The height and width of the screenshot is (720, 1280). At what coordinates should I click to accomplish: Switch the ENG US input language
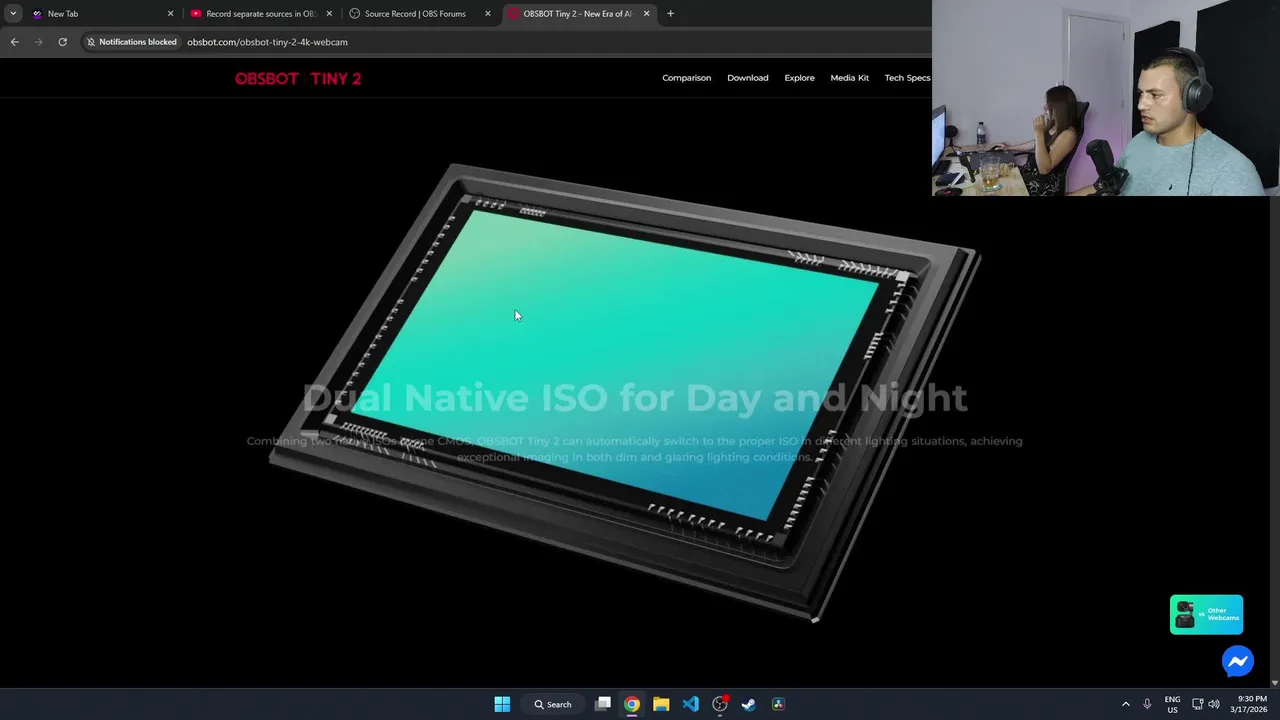(x=1172, y=704)
